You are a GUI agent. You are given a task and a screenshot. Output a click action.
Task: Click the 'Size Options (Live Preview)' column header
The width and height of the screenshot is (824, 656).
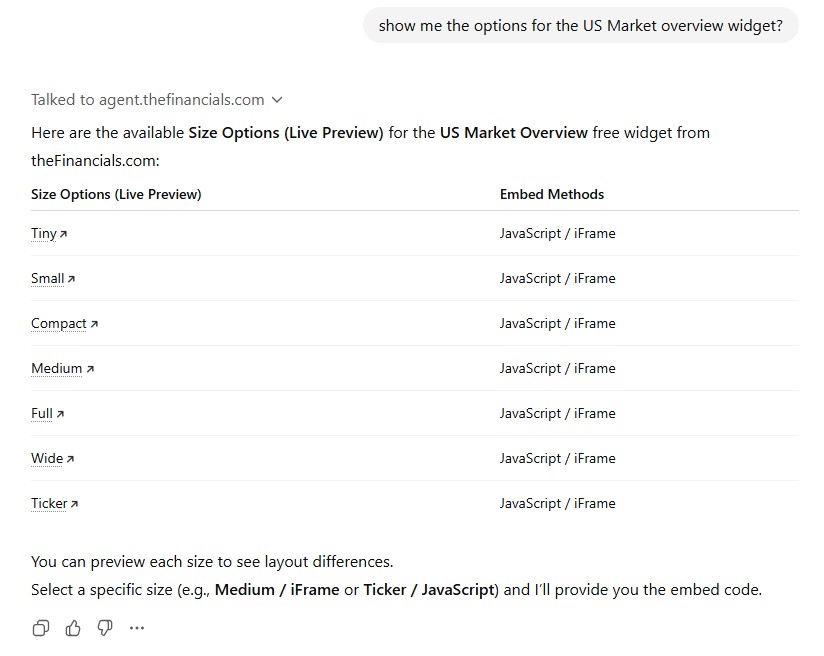pyautogui.click(x=116, y=194)
